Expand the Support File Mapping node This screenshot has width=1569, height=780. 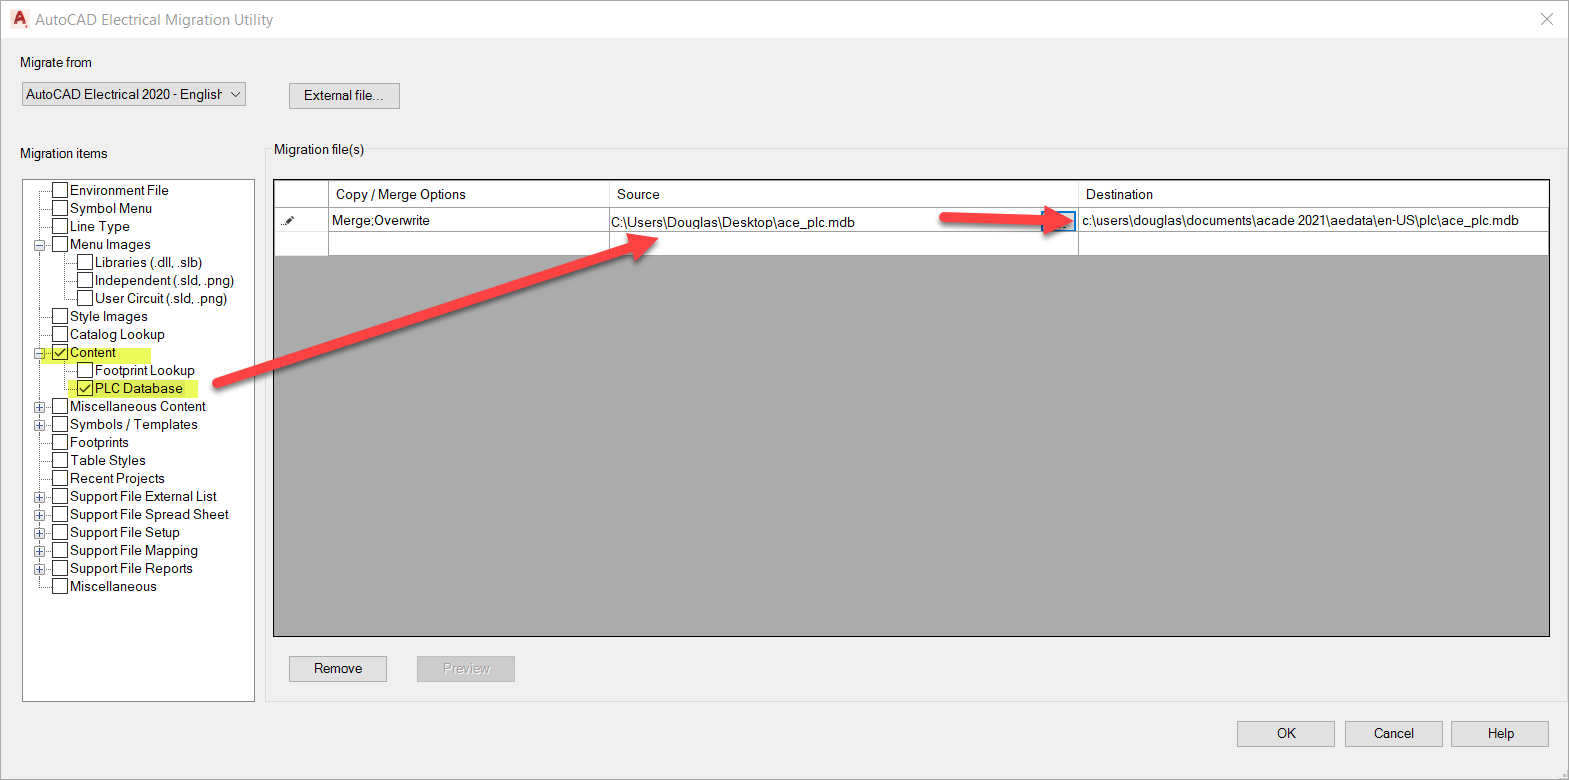[39, 551]
